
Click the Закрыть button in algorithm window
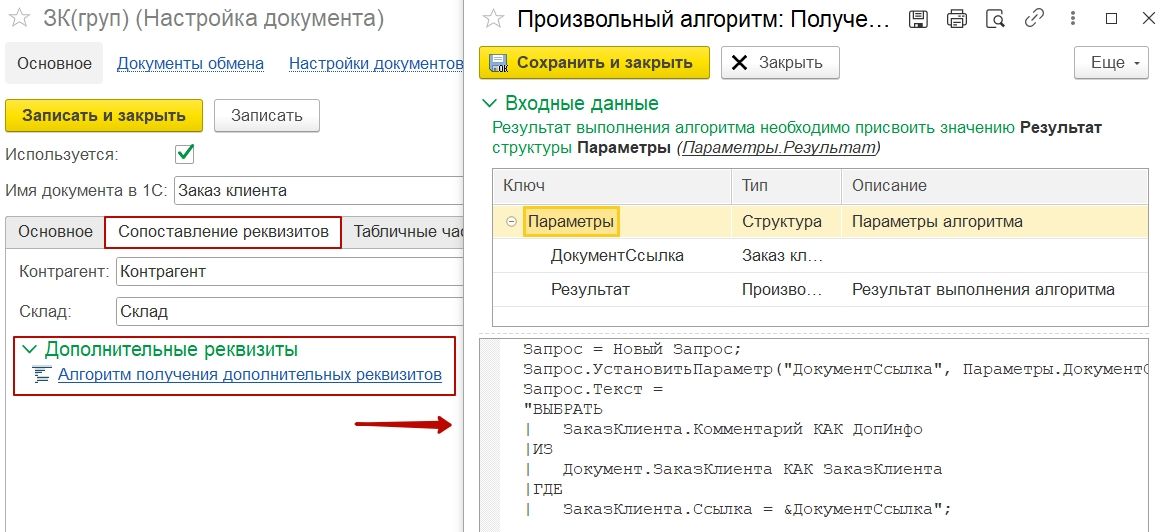pos(780,63)
